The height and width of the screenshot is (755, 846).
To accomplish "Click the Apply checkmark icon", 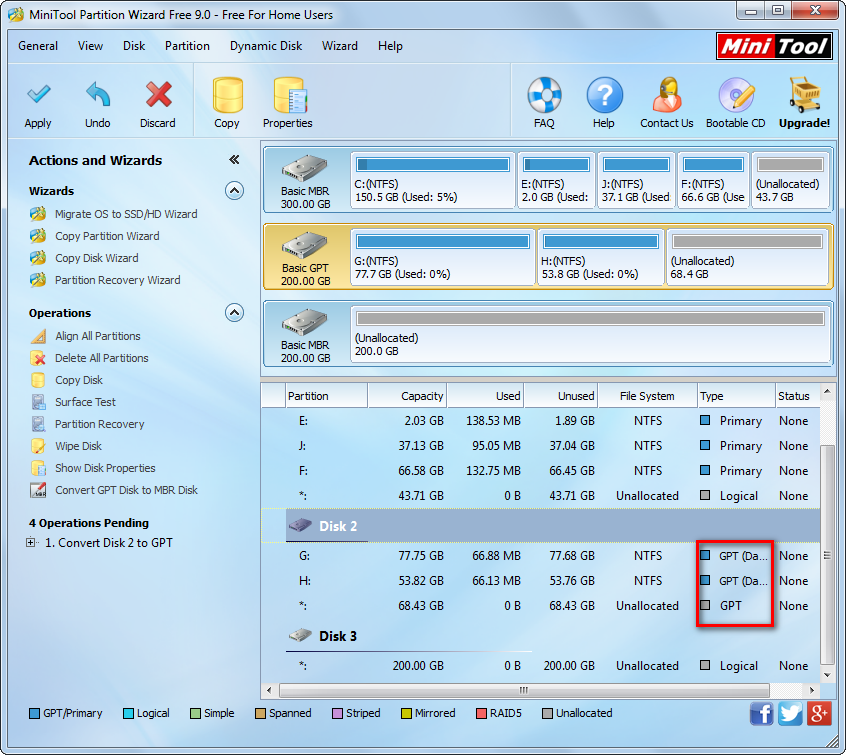I will tap(38, 97).
